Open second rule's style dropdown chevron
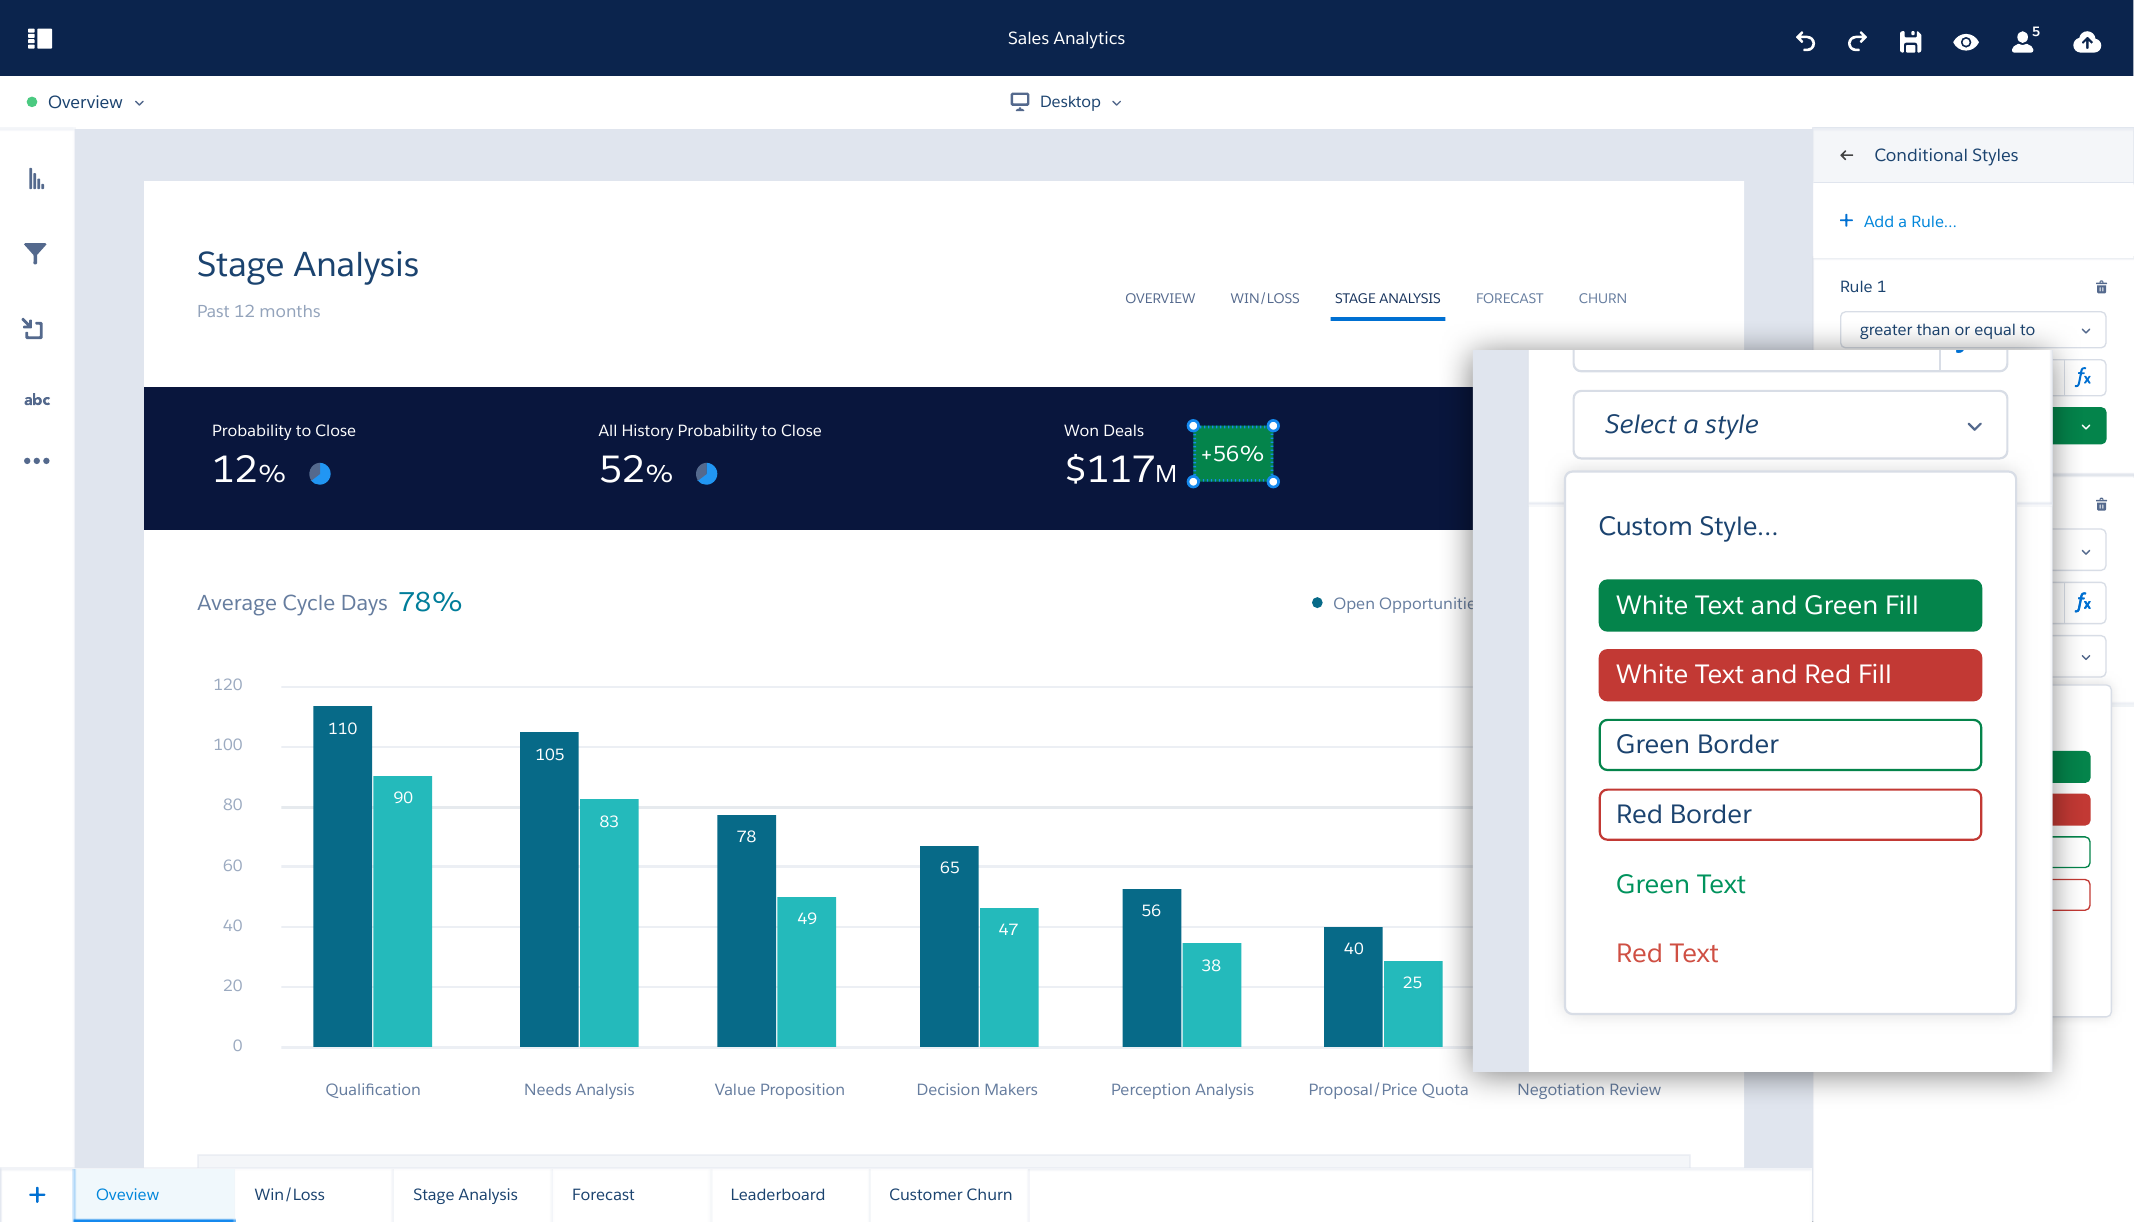This screenshot has width=2134, height=1222. (x=2086, y=657)
